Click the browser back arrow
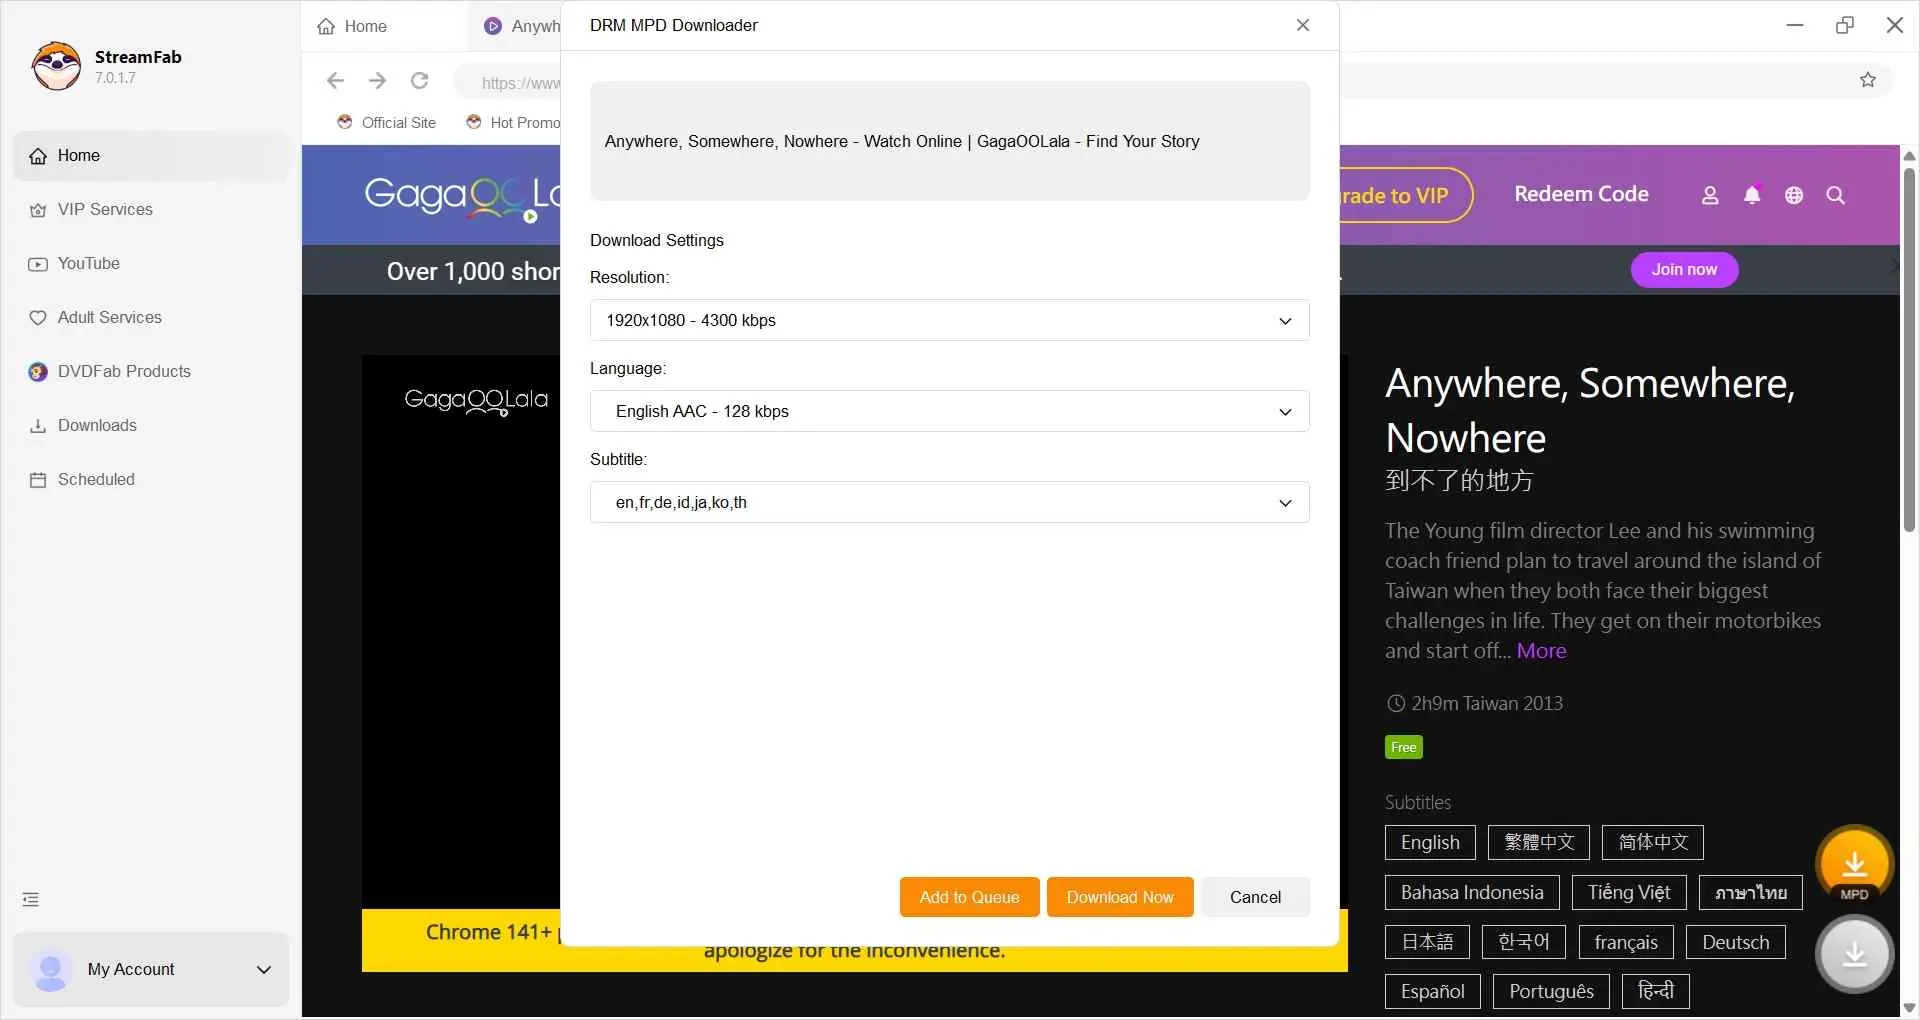 pyautogui.click(x=335, y=81)
